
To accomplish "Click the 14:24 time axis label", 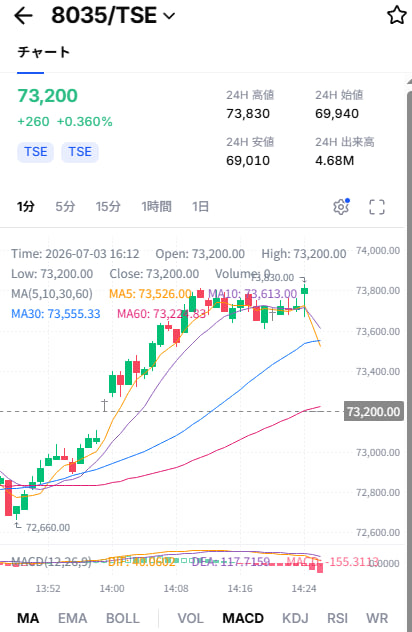I will coord(304,588).
